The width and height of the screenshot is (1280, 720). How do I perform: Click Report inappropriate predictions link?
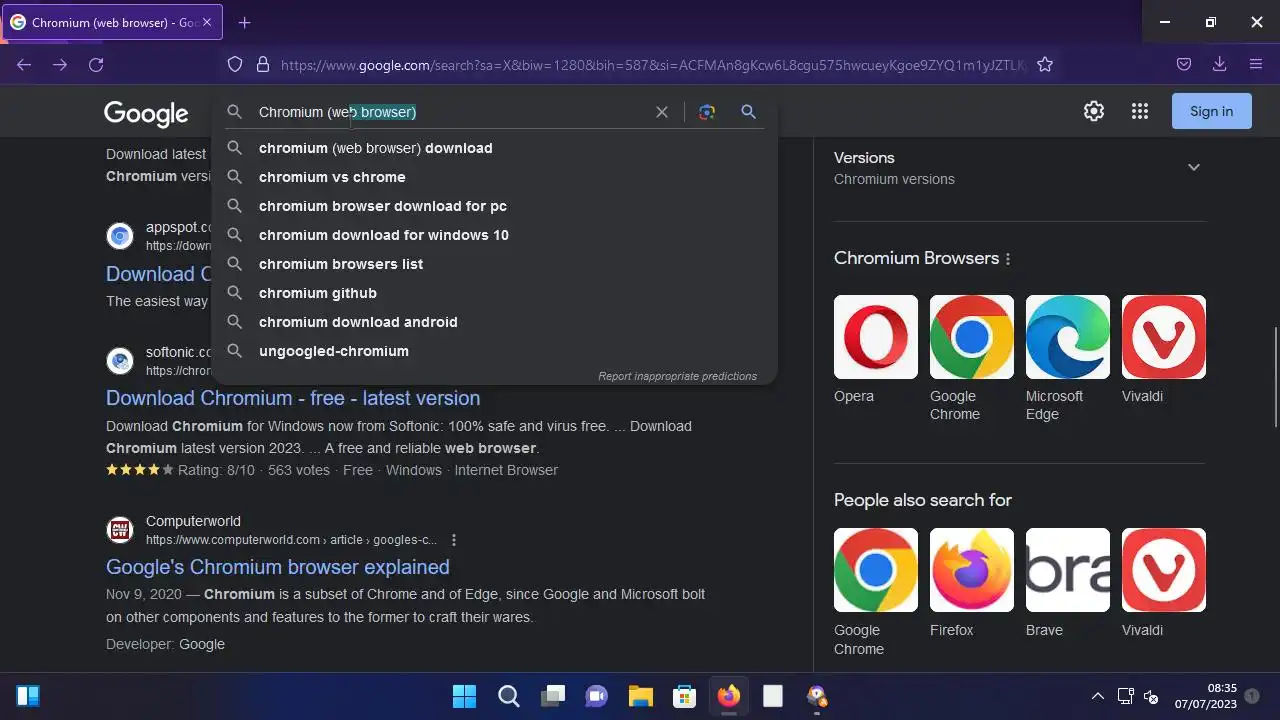click(x=677, y=376)
